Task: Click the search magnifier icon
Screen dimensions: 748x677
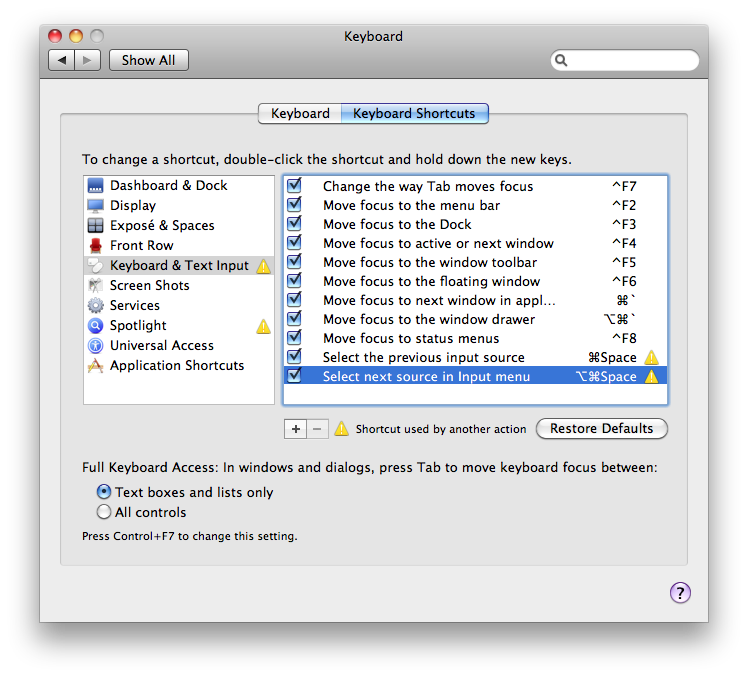Action: pos(561,60)
